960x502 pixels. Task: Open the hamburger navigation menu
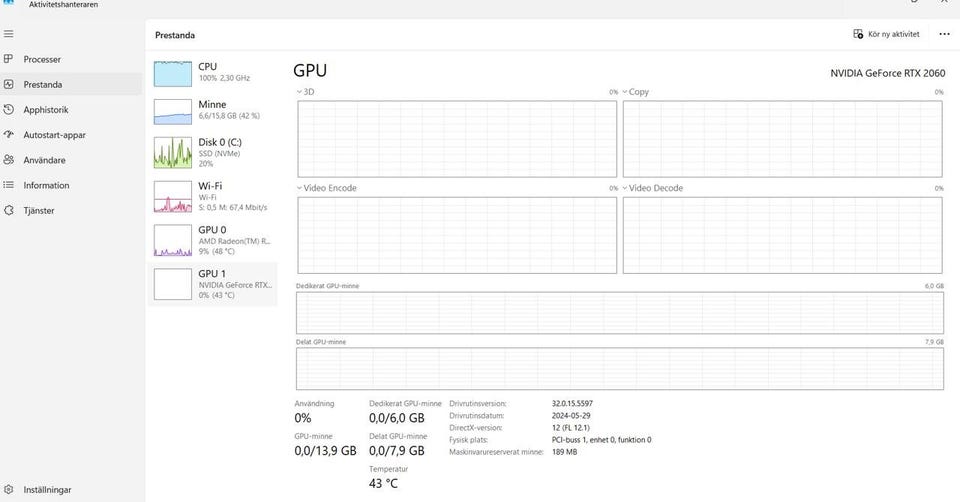point(9,34)
